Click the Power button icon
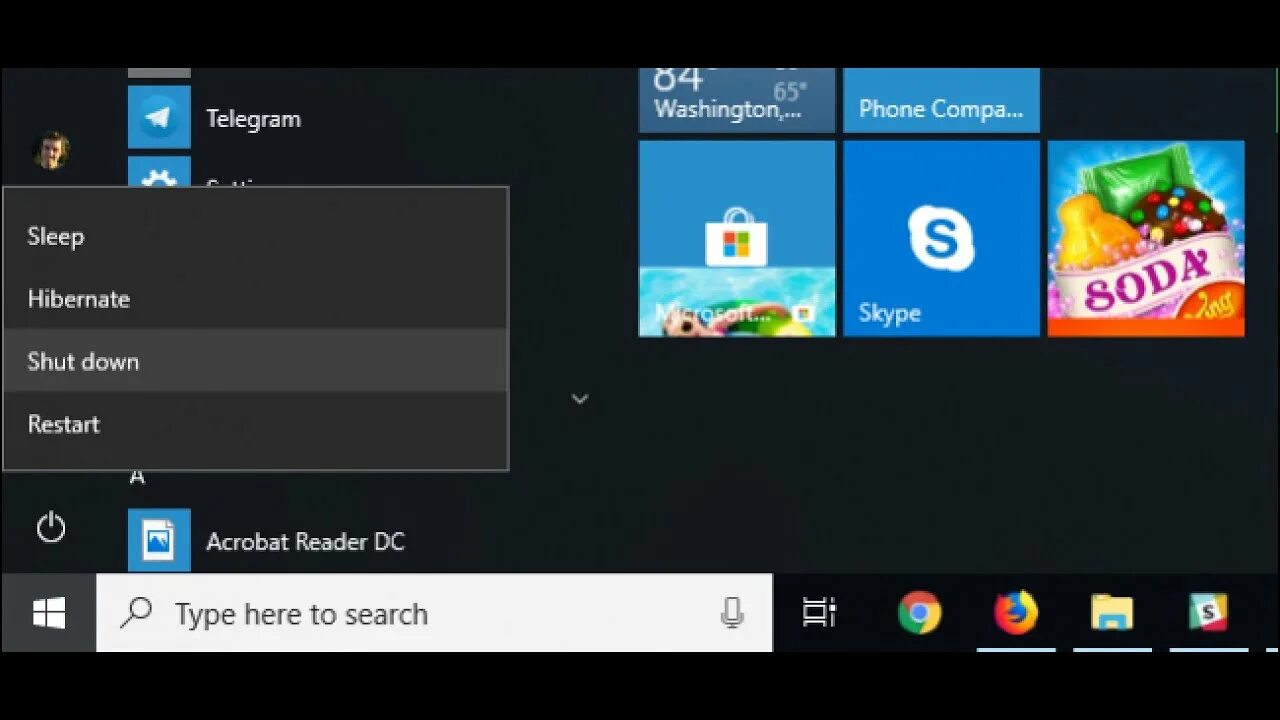Viewport: 1280px width, 720px height. [x=51, y=527]
